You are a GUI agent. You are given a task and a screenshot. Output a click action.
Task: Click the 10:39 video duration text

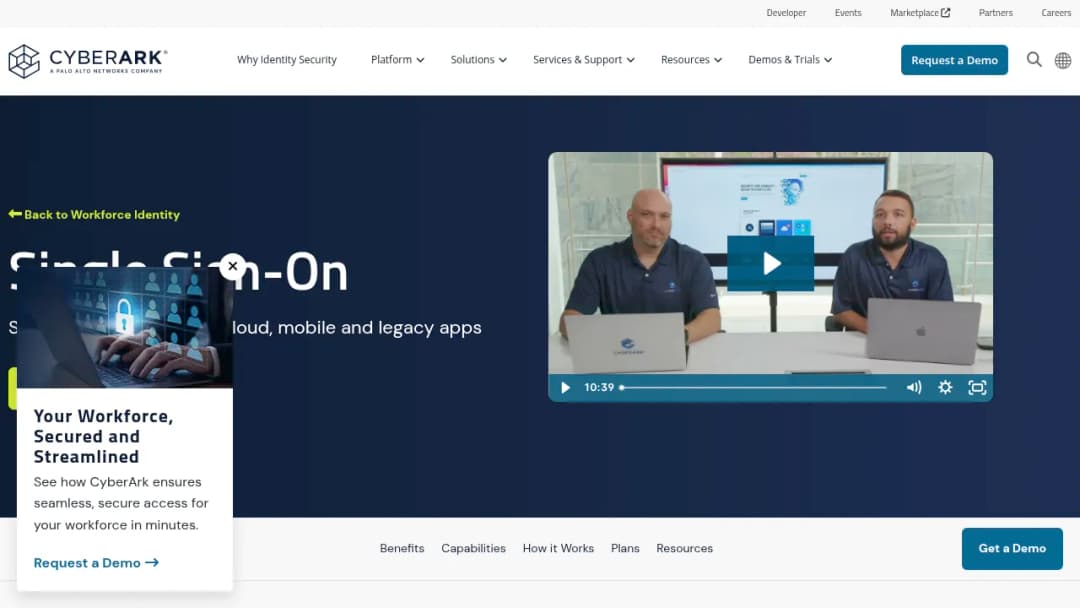pyautogui.click(x=599, y=388)
